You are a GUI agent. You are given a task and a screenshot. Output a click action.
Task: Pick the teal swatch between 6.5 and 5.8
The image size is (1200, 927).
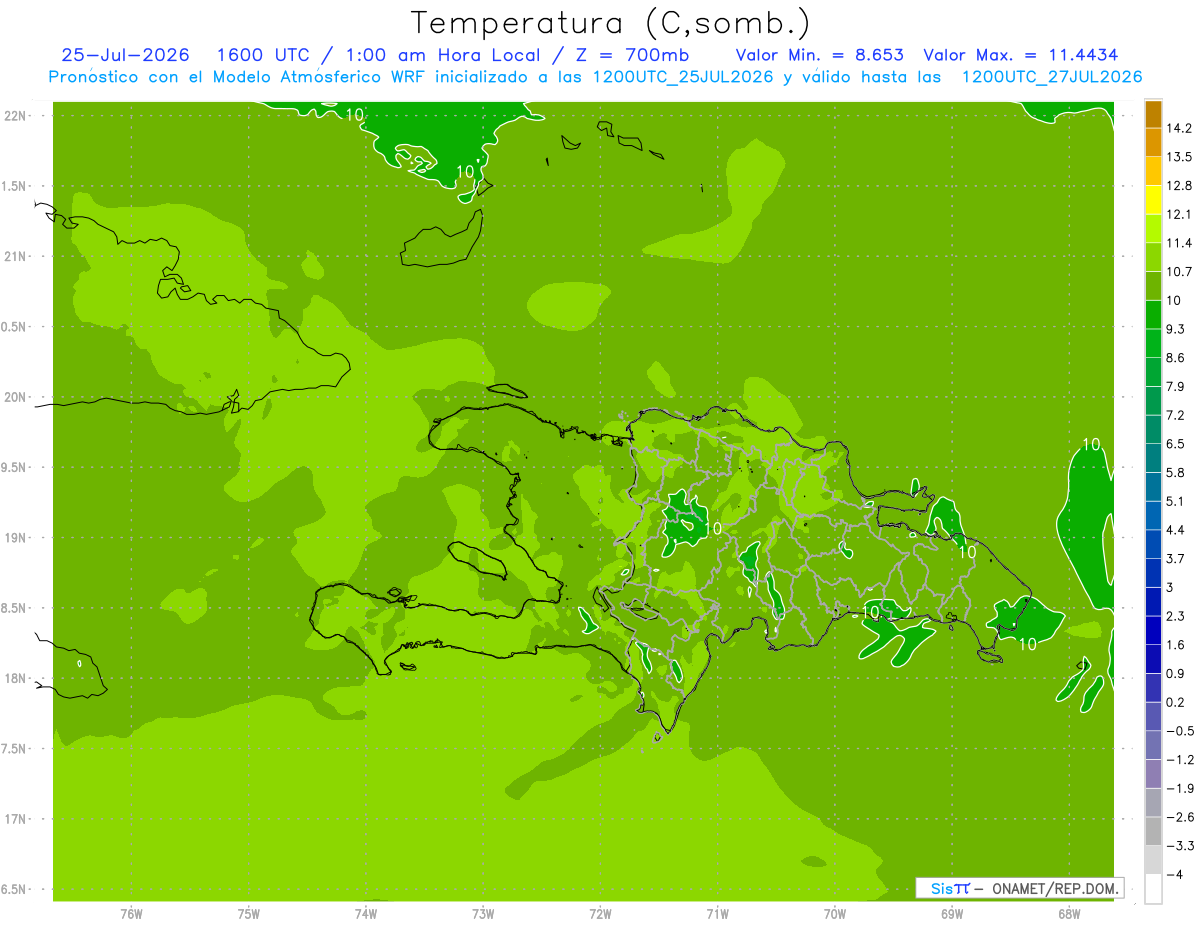click(1153, 458)
